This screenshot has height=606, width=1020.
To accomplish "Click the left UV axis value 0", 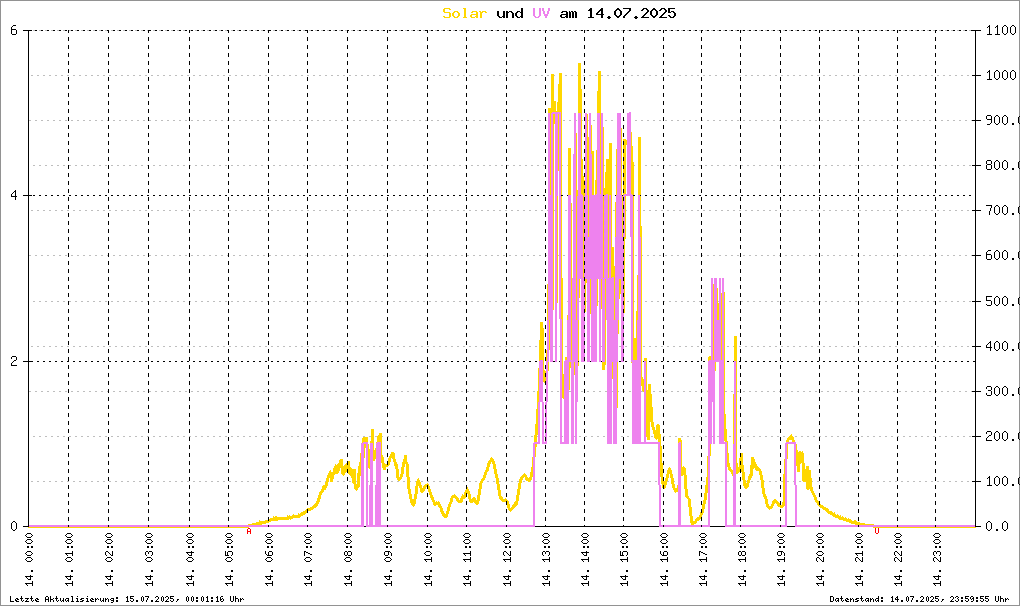I will click(14, 527).
